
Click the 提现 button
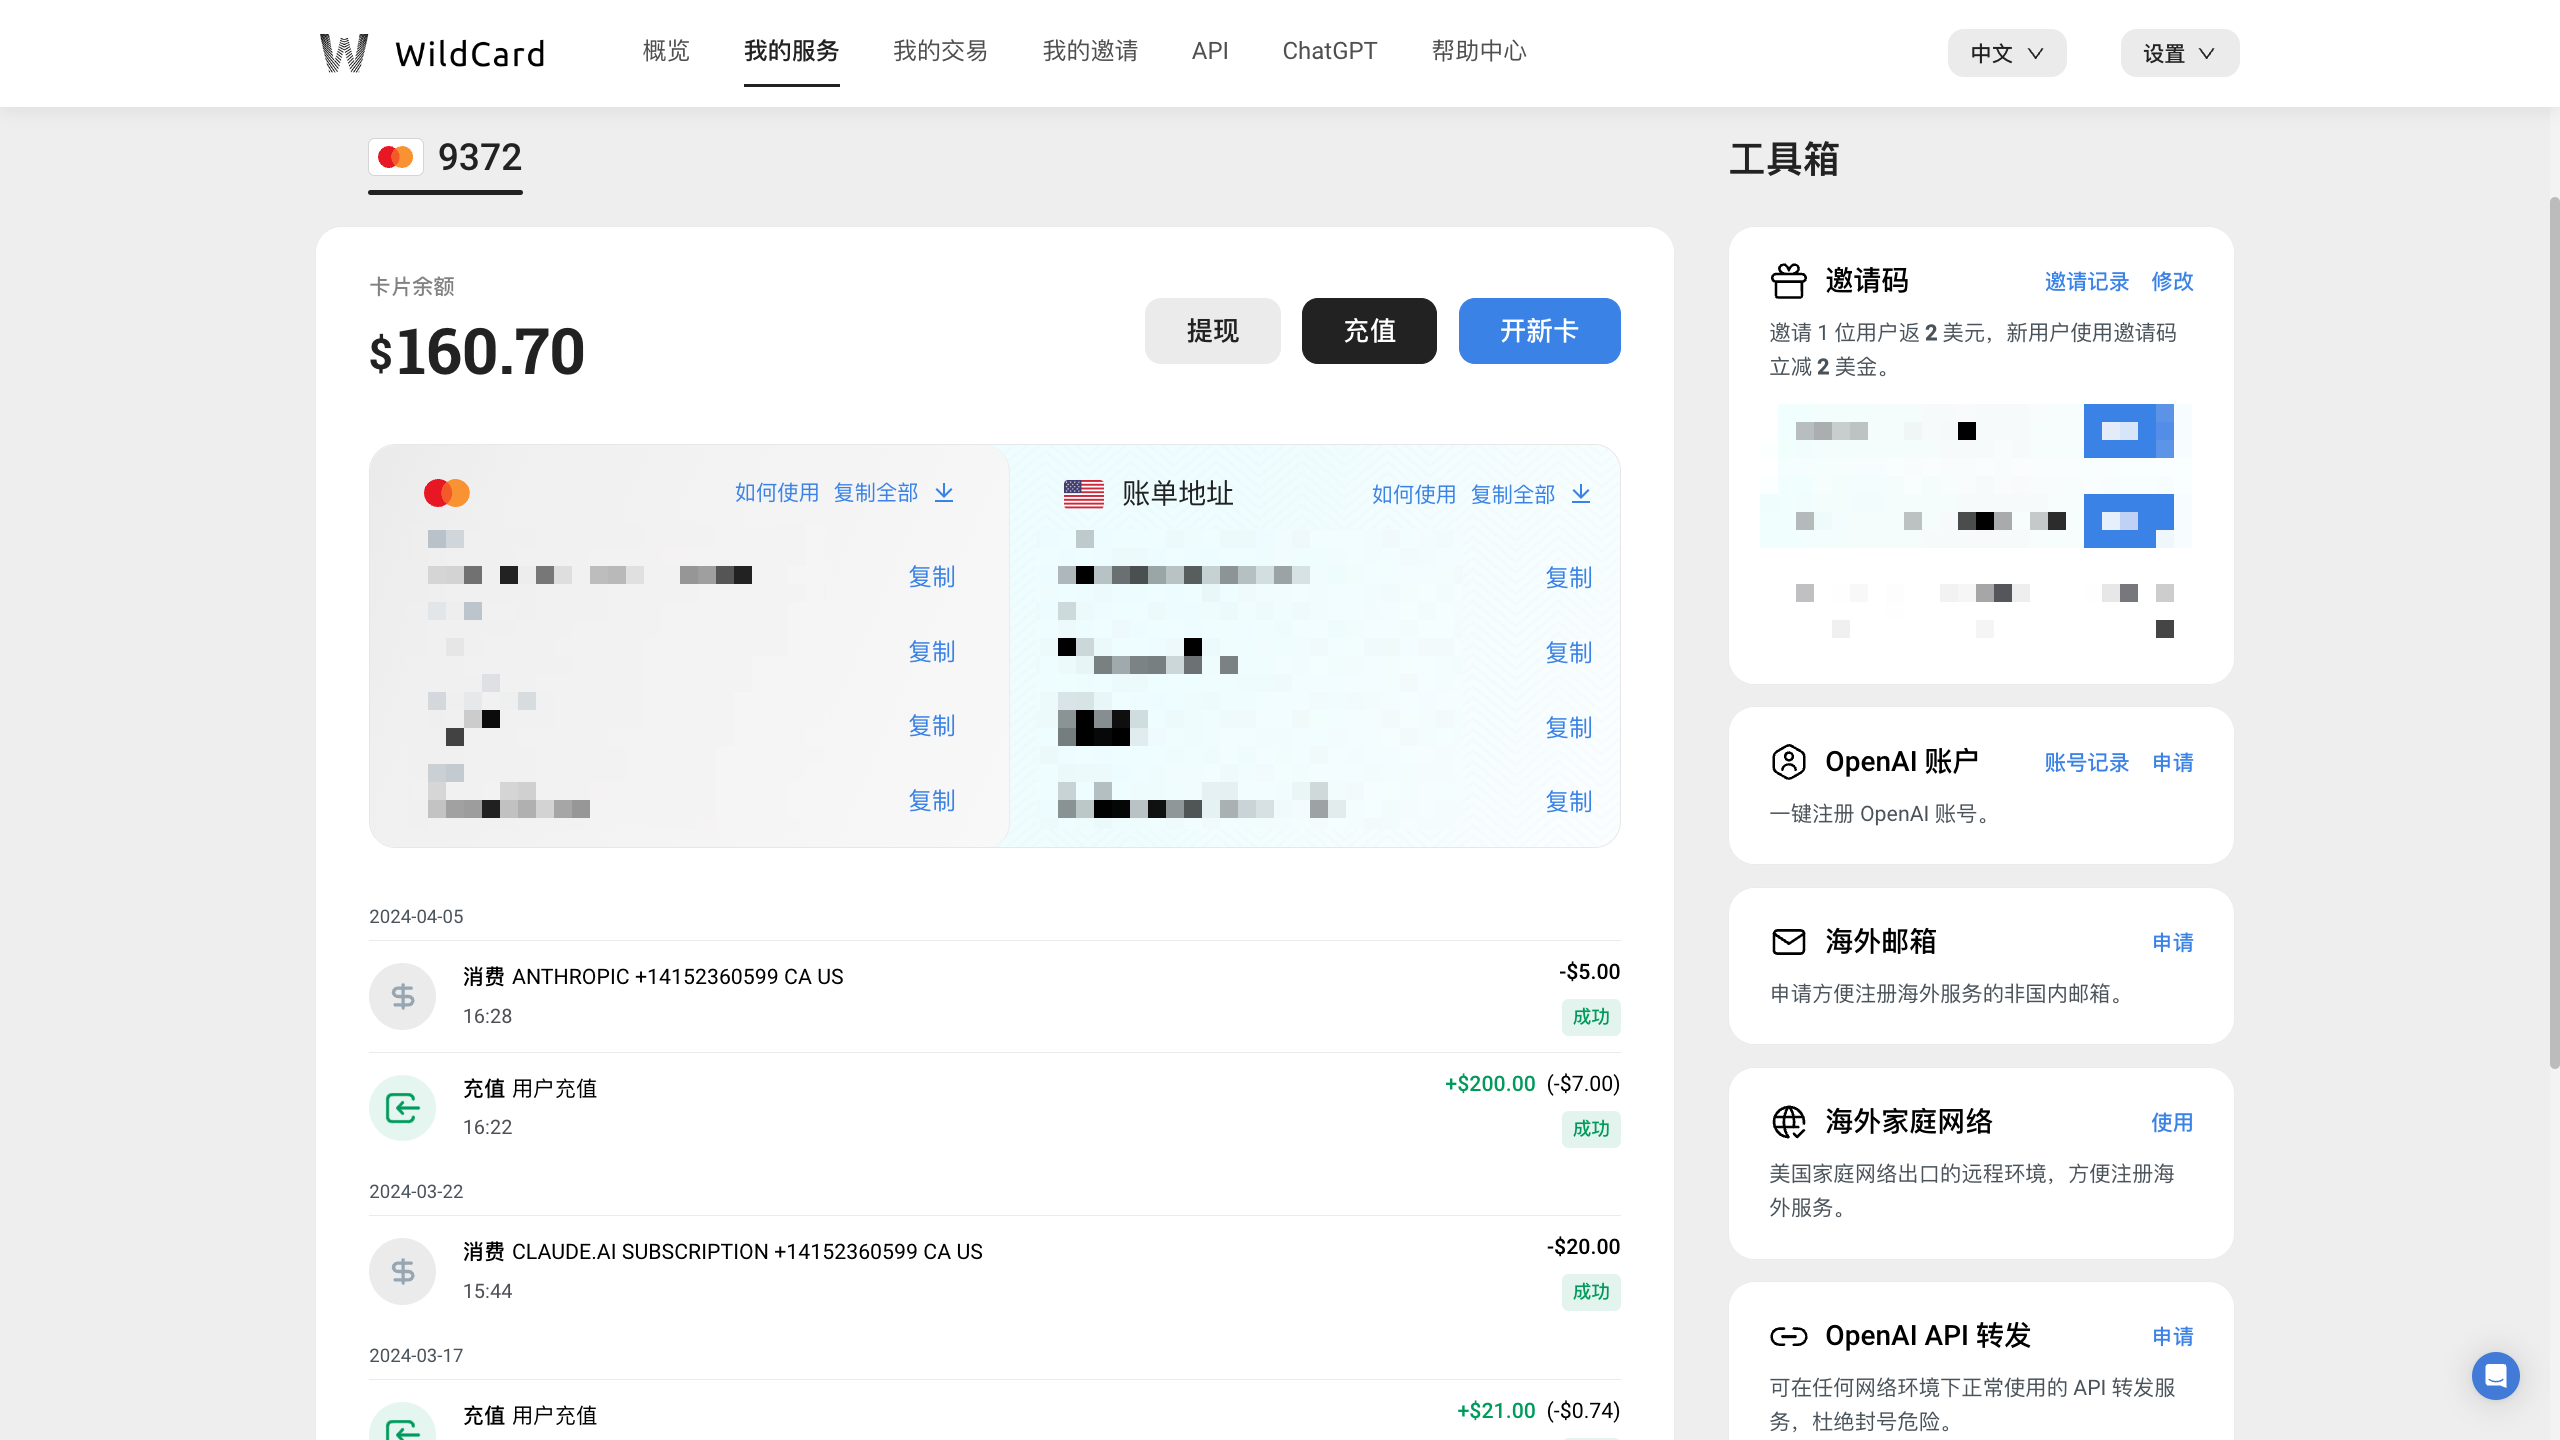click(1212, 330)
